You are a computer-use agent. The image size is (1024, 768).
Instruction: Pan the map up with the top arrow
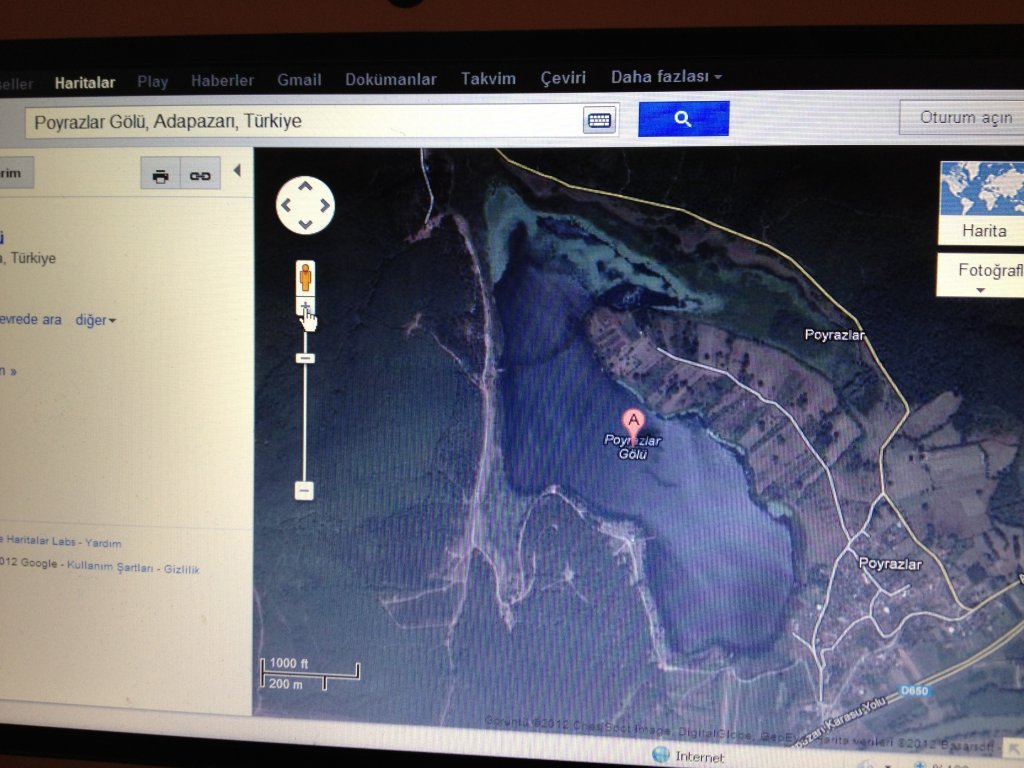coord(305,186)
